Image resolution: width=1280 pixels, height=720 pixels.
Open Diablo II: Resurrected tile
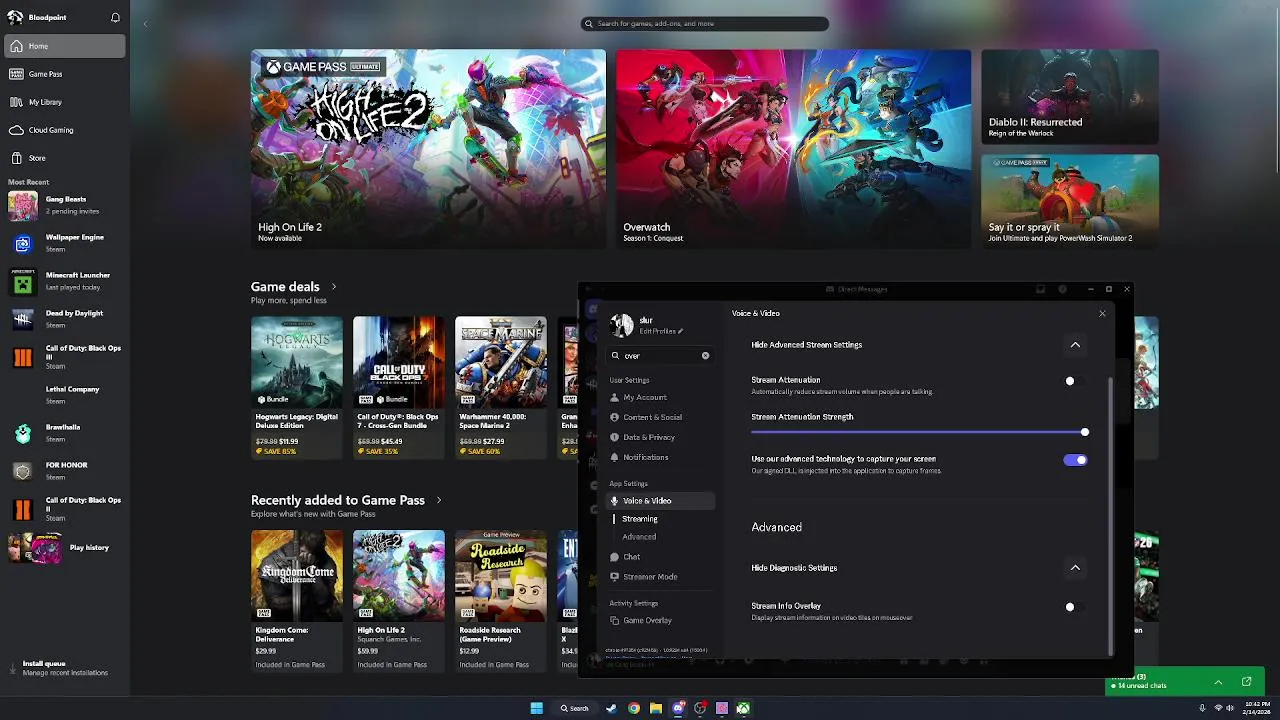tap(1070, 96)
